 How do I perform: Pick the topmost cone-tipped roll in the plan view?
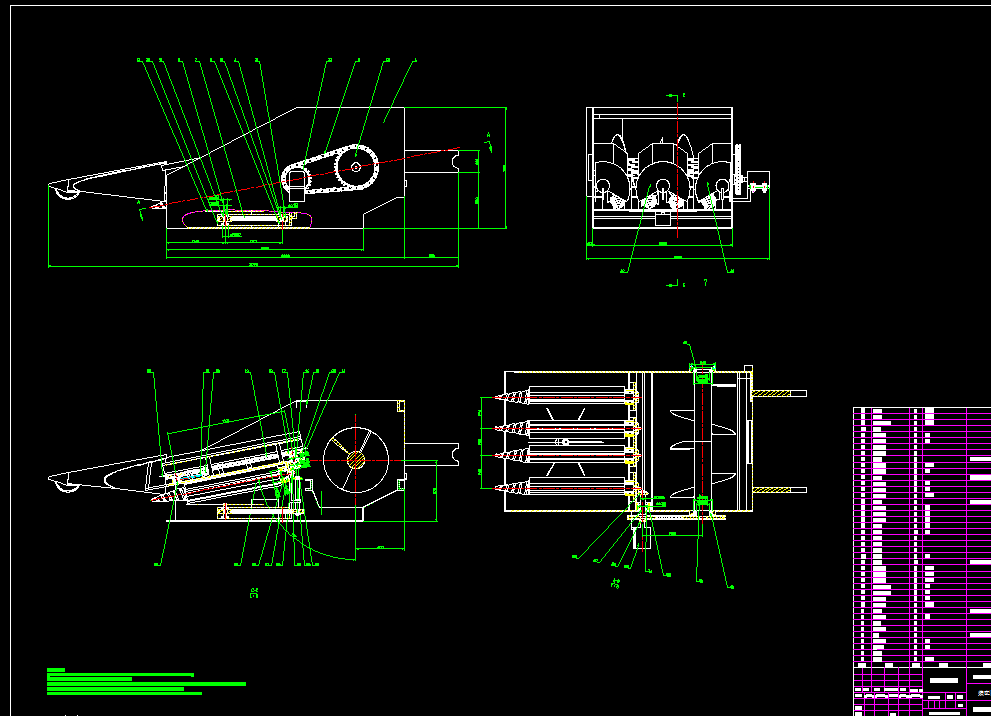[x=566, y=396]
